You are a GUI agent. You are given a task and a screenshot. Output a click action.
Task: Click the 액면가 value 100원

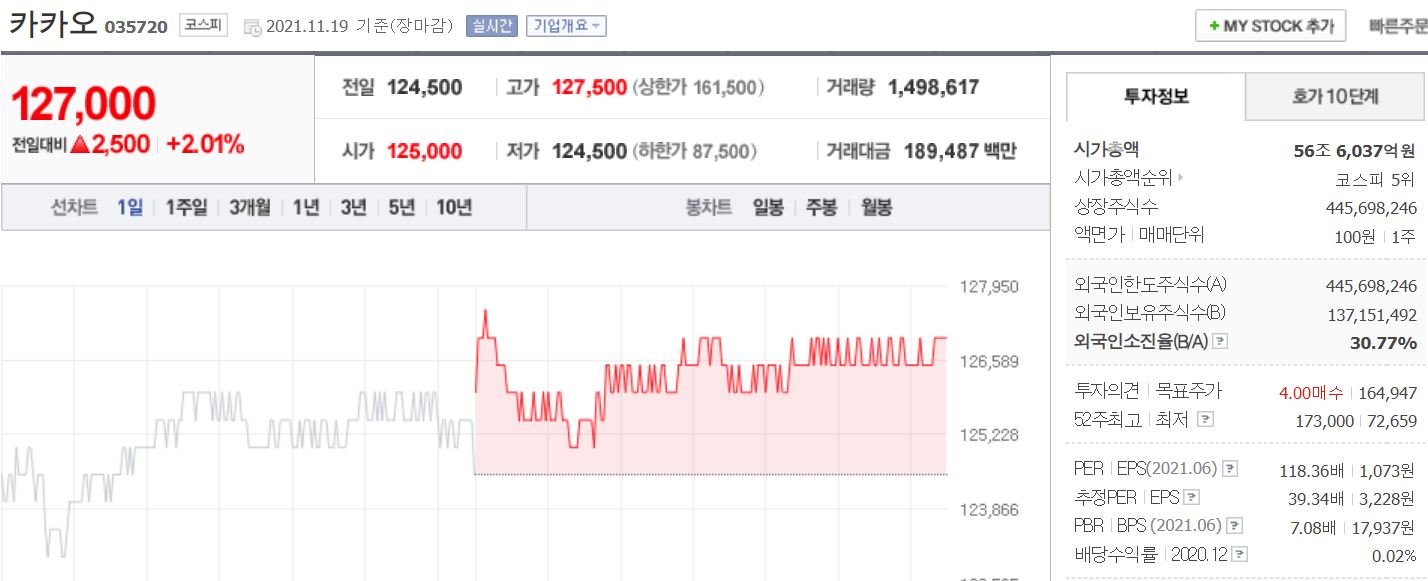(1356, 236)
